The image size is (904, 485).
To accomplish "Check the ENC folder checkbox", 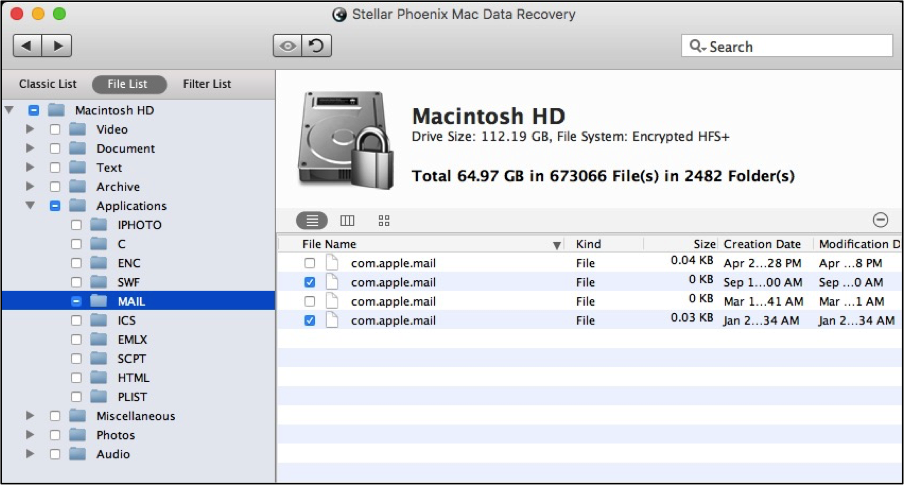I will pos(76,263).
